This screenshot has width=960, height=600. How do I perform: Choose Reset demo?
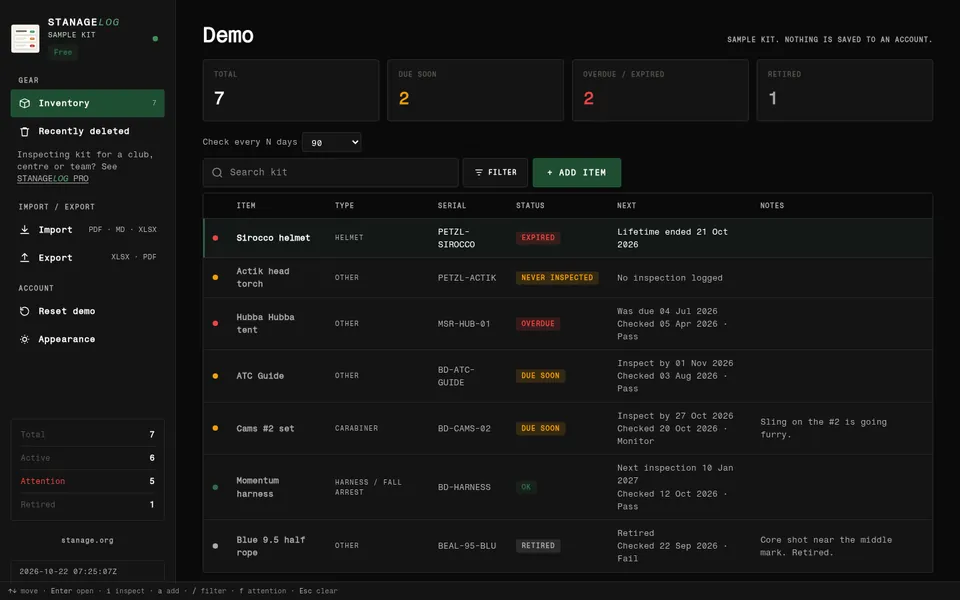point(88,311)
